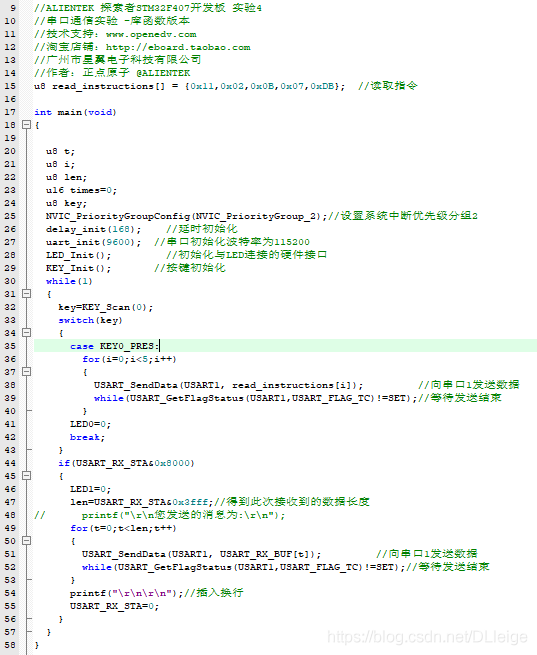Collapse the if block fold at line 45

tap(26, 475)
